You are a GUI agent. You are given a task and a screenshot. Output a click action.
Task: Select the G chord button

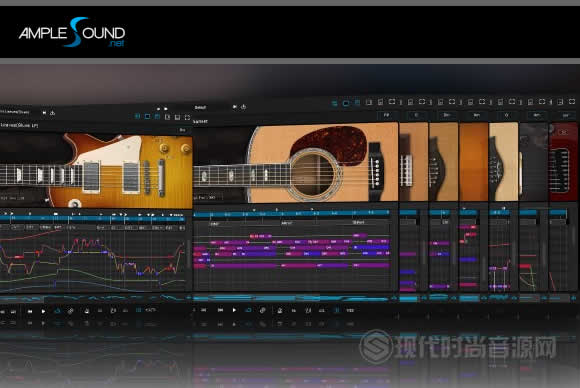506,116
